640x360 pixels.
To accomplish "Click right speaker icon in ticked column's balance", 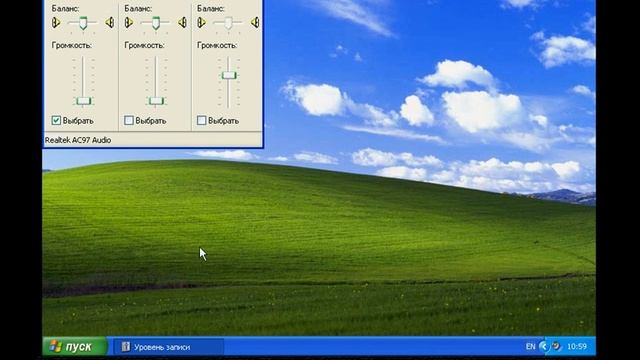I will click(x=110, y=22).
